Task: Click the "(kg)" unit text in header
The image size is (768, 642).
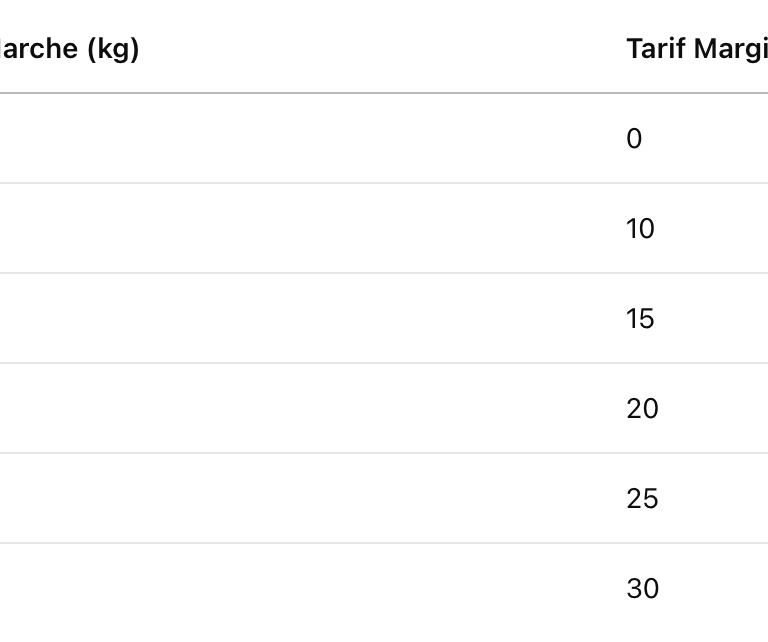Action: 113,48
